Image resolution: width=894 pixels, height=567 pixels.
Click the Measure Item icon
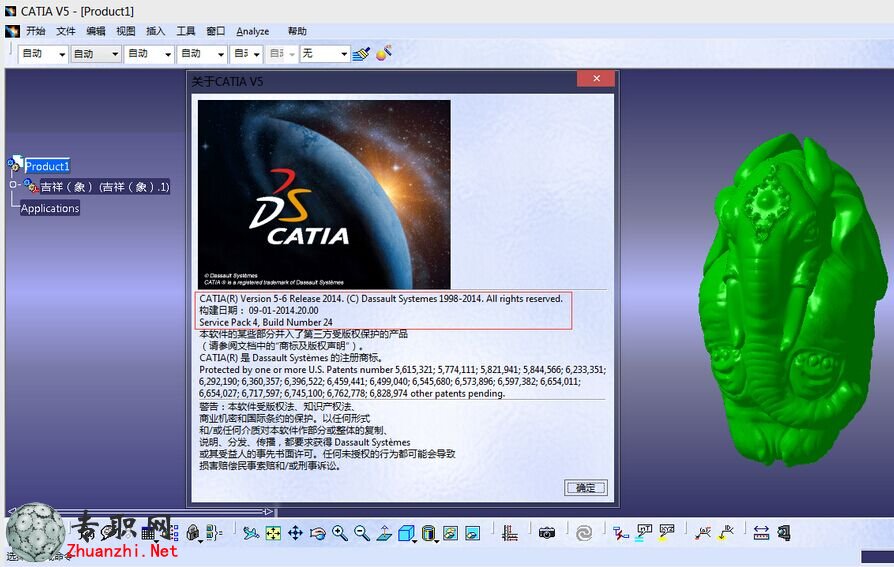click(784, 533)
